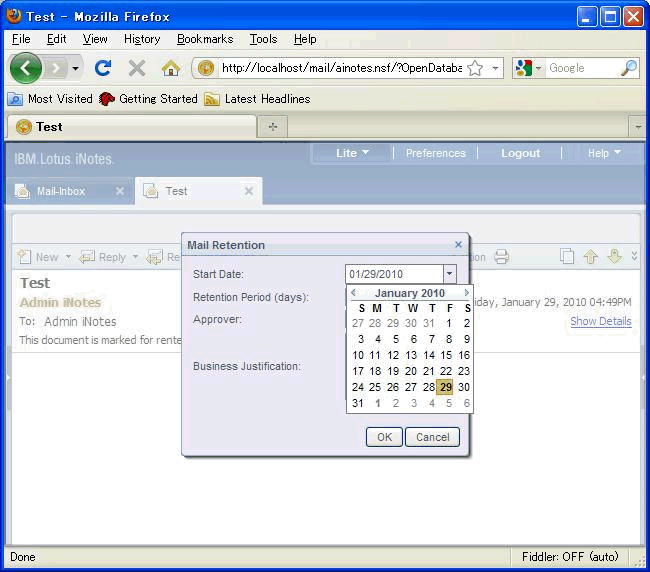The height and width of the screenshot is (572, 650).
Task: Close the Mail-Inbox tab
Action: (120, 191)
